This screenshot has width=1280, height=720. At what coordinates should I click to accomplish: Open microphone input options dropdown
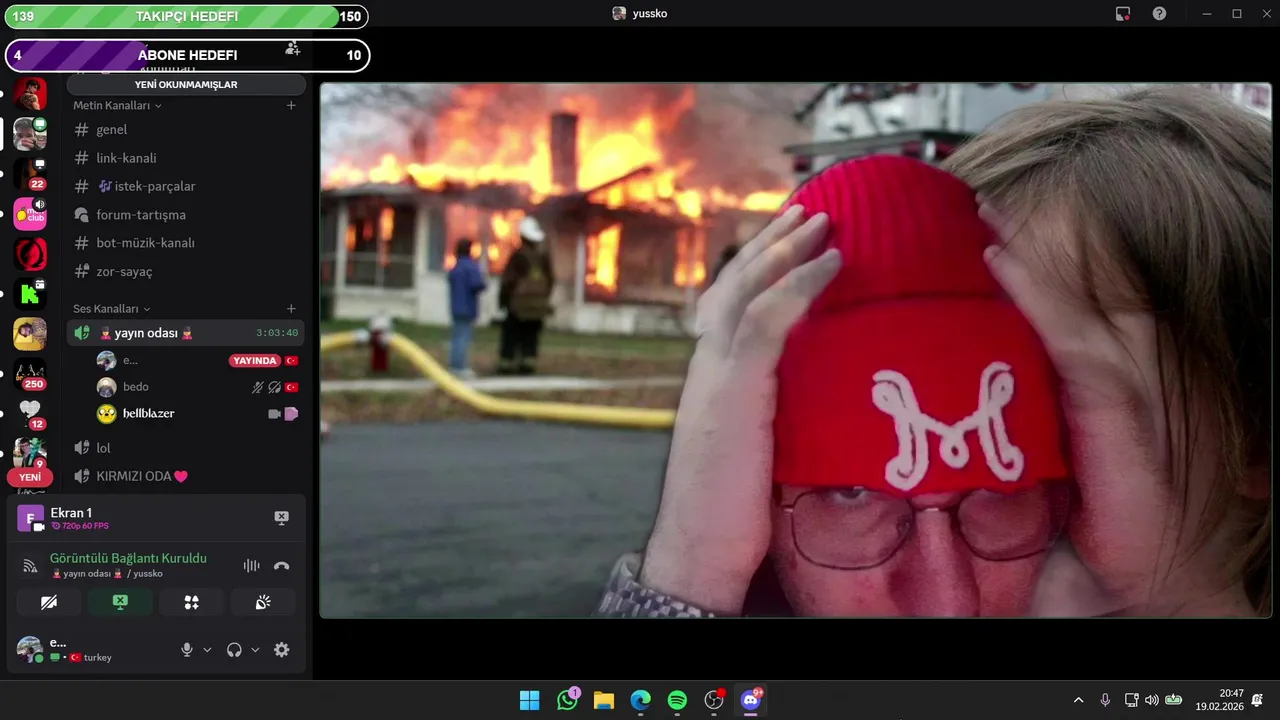pyautogui.click(x=208, y=650)
